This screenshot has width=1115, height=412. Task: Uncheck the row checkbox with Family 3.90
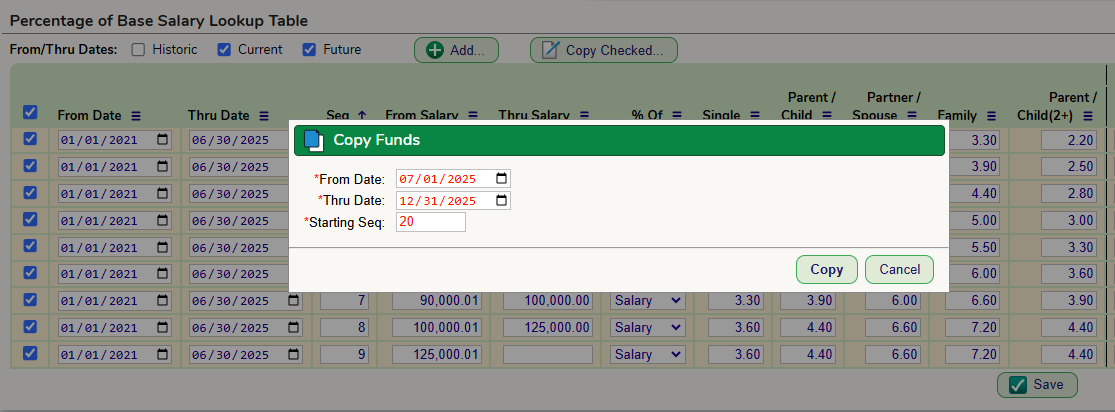(30, 166)
